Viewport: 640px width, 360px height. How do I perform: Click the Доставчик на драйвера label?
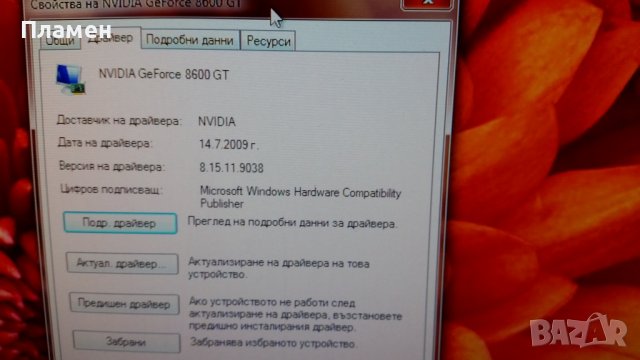point(119,120)
